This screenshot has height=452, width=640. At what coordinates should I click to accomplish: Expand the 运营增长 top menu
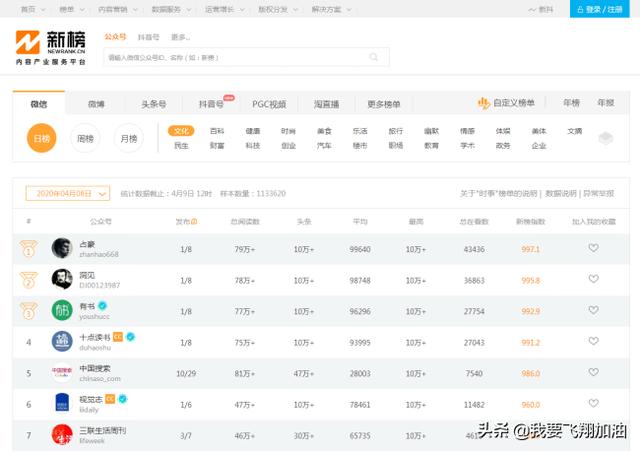click(224, 9)
